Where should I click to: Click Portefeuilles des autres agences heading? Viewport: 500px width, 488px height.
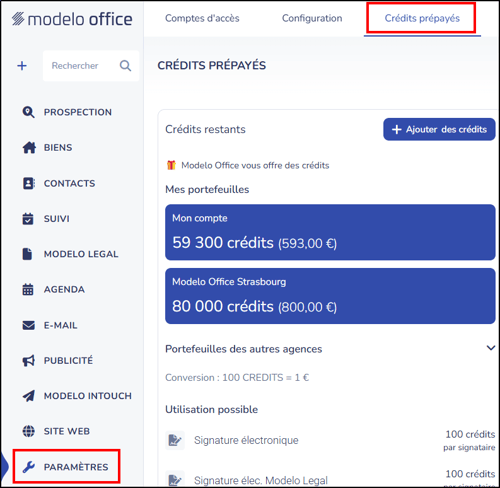click(x=244, y=349)
